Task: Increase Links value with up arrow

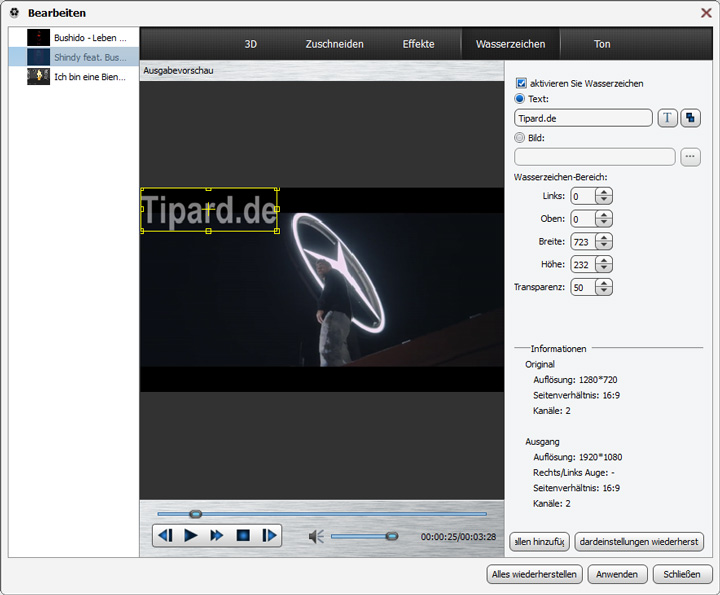Action: pyautogui.click(x=604, y=192)
